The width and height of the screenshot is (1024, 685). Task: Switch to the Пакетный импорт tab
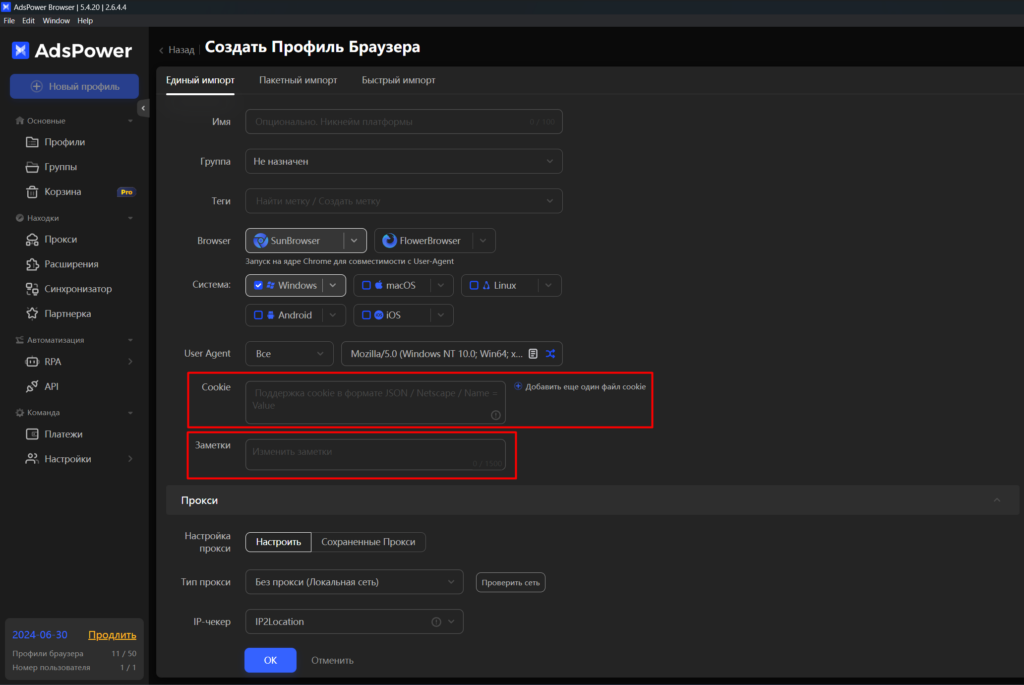pos(298,80)
